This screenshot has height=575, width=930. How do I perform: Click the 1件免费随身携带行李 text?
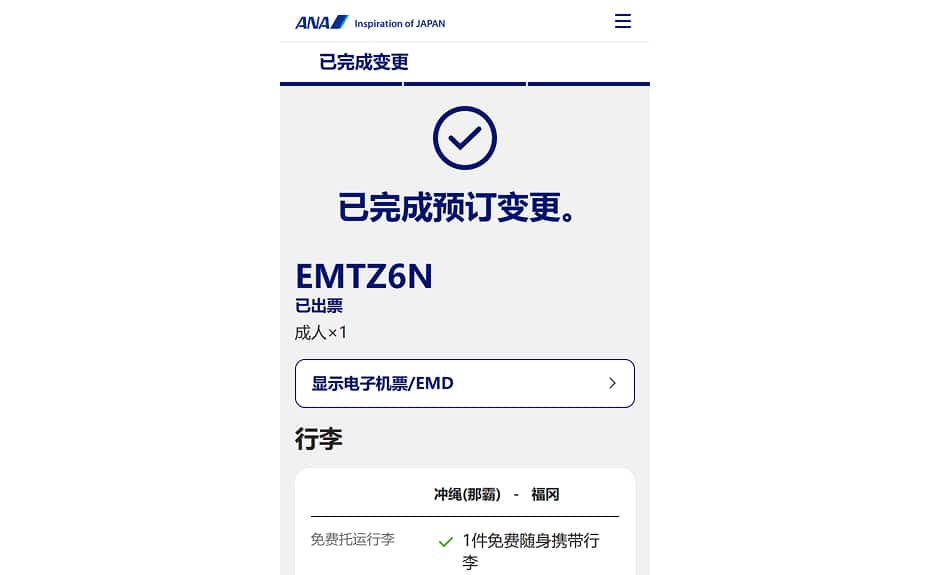[531, 551]
